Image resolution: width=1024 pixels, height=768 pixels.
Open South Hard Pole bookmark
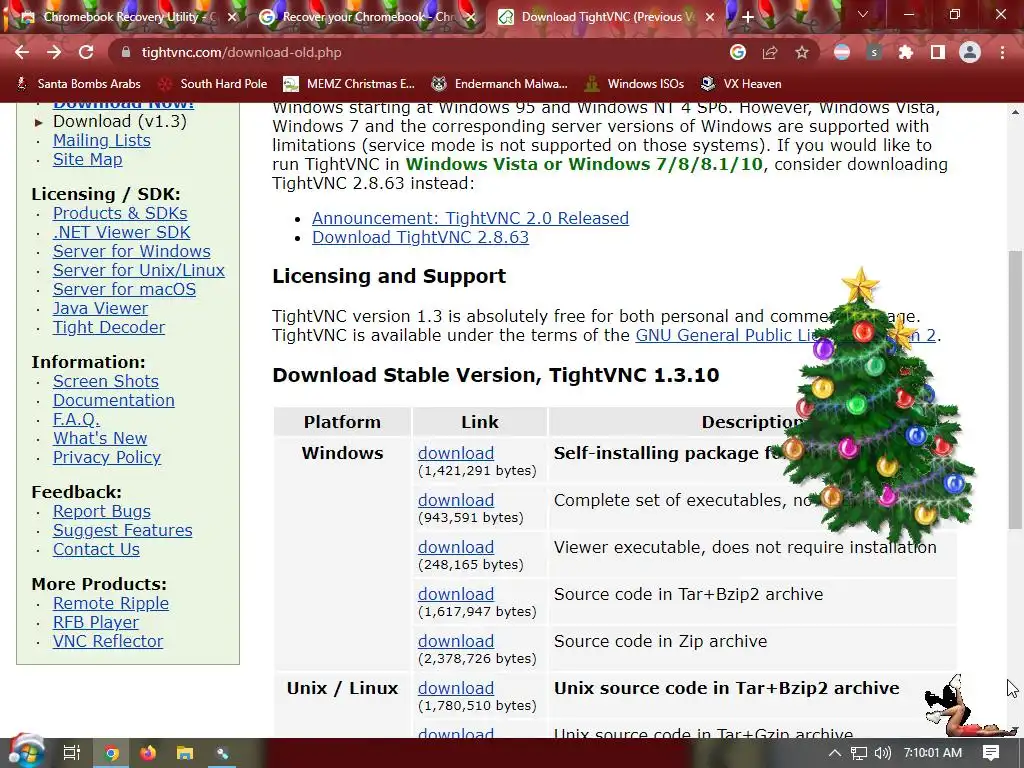click(214, 84)
